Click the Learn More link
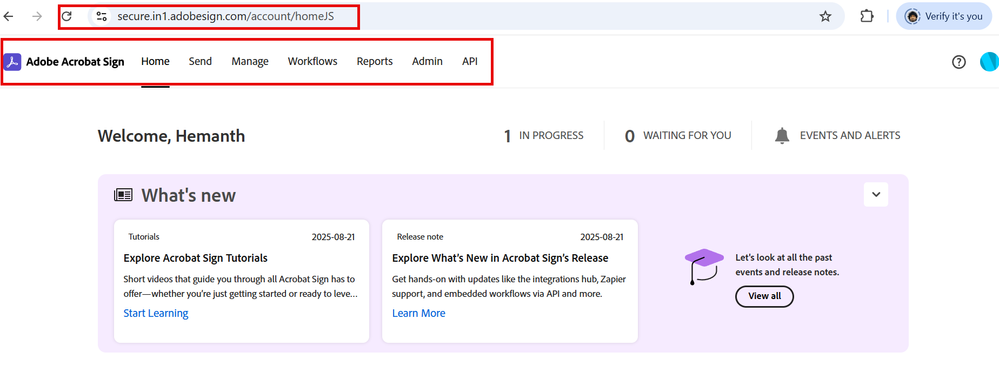Viewport: 999px width, 377px height. [x=419, y=313]
